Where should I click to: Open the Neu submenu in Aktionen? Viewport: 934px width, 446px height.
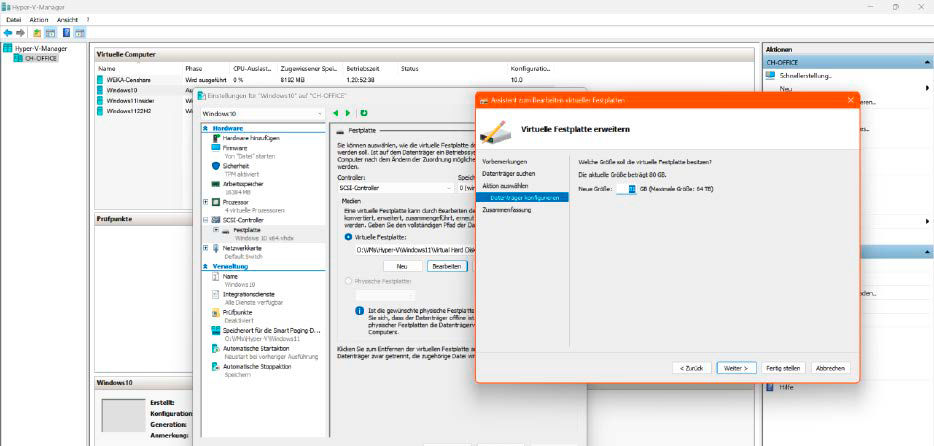click(x=786, y=88)
